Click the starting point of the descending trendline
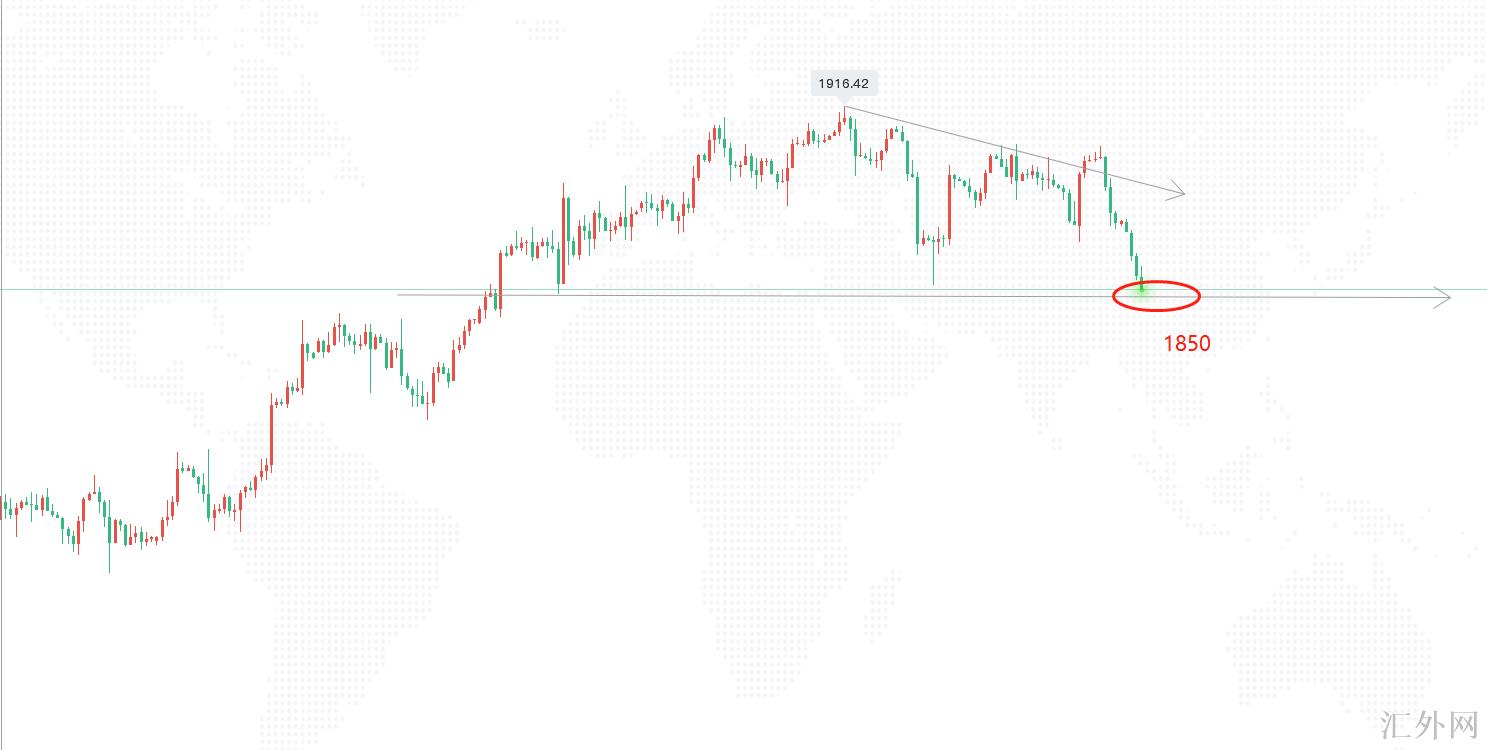This screenshot has width=1487, height=750. pos(846,107)
